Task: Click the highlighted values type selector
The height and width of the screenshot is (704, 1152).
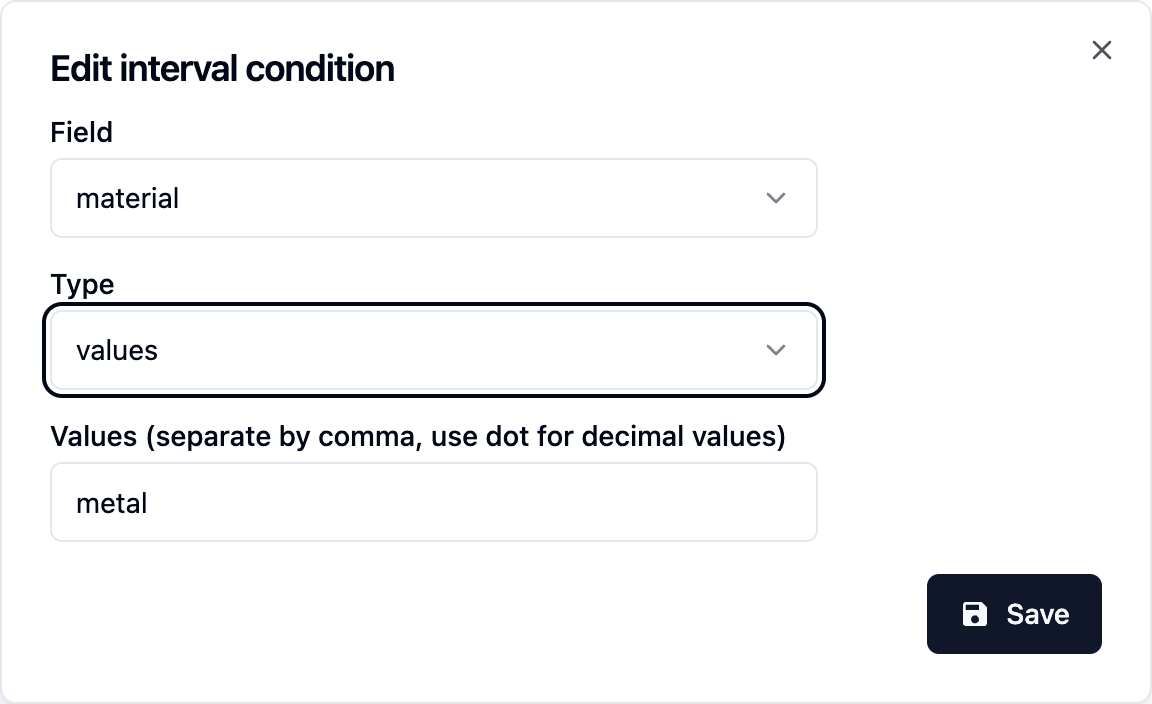Action: coord(433,350)
